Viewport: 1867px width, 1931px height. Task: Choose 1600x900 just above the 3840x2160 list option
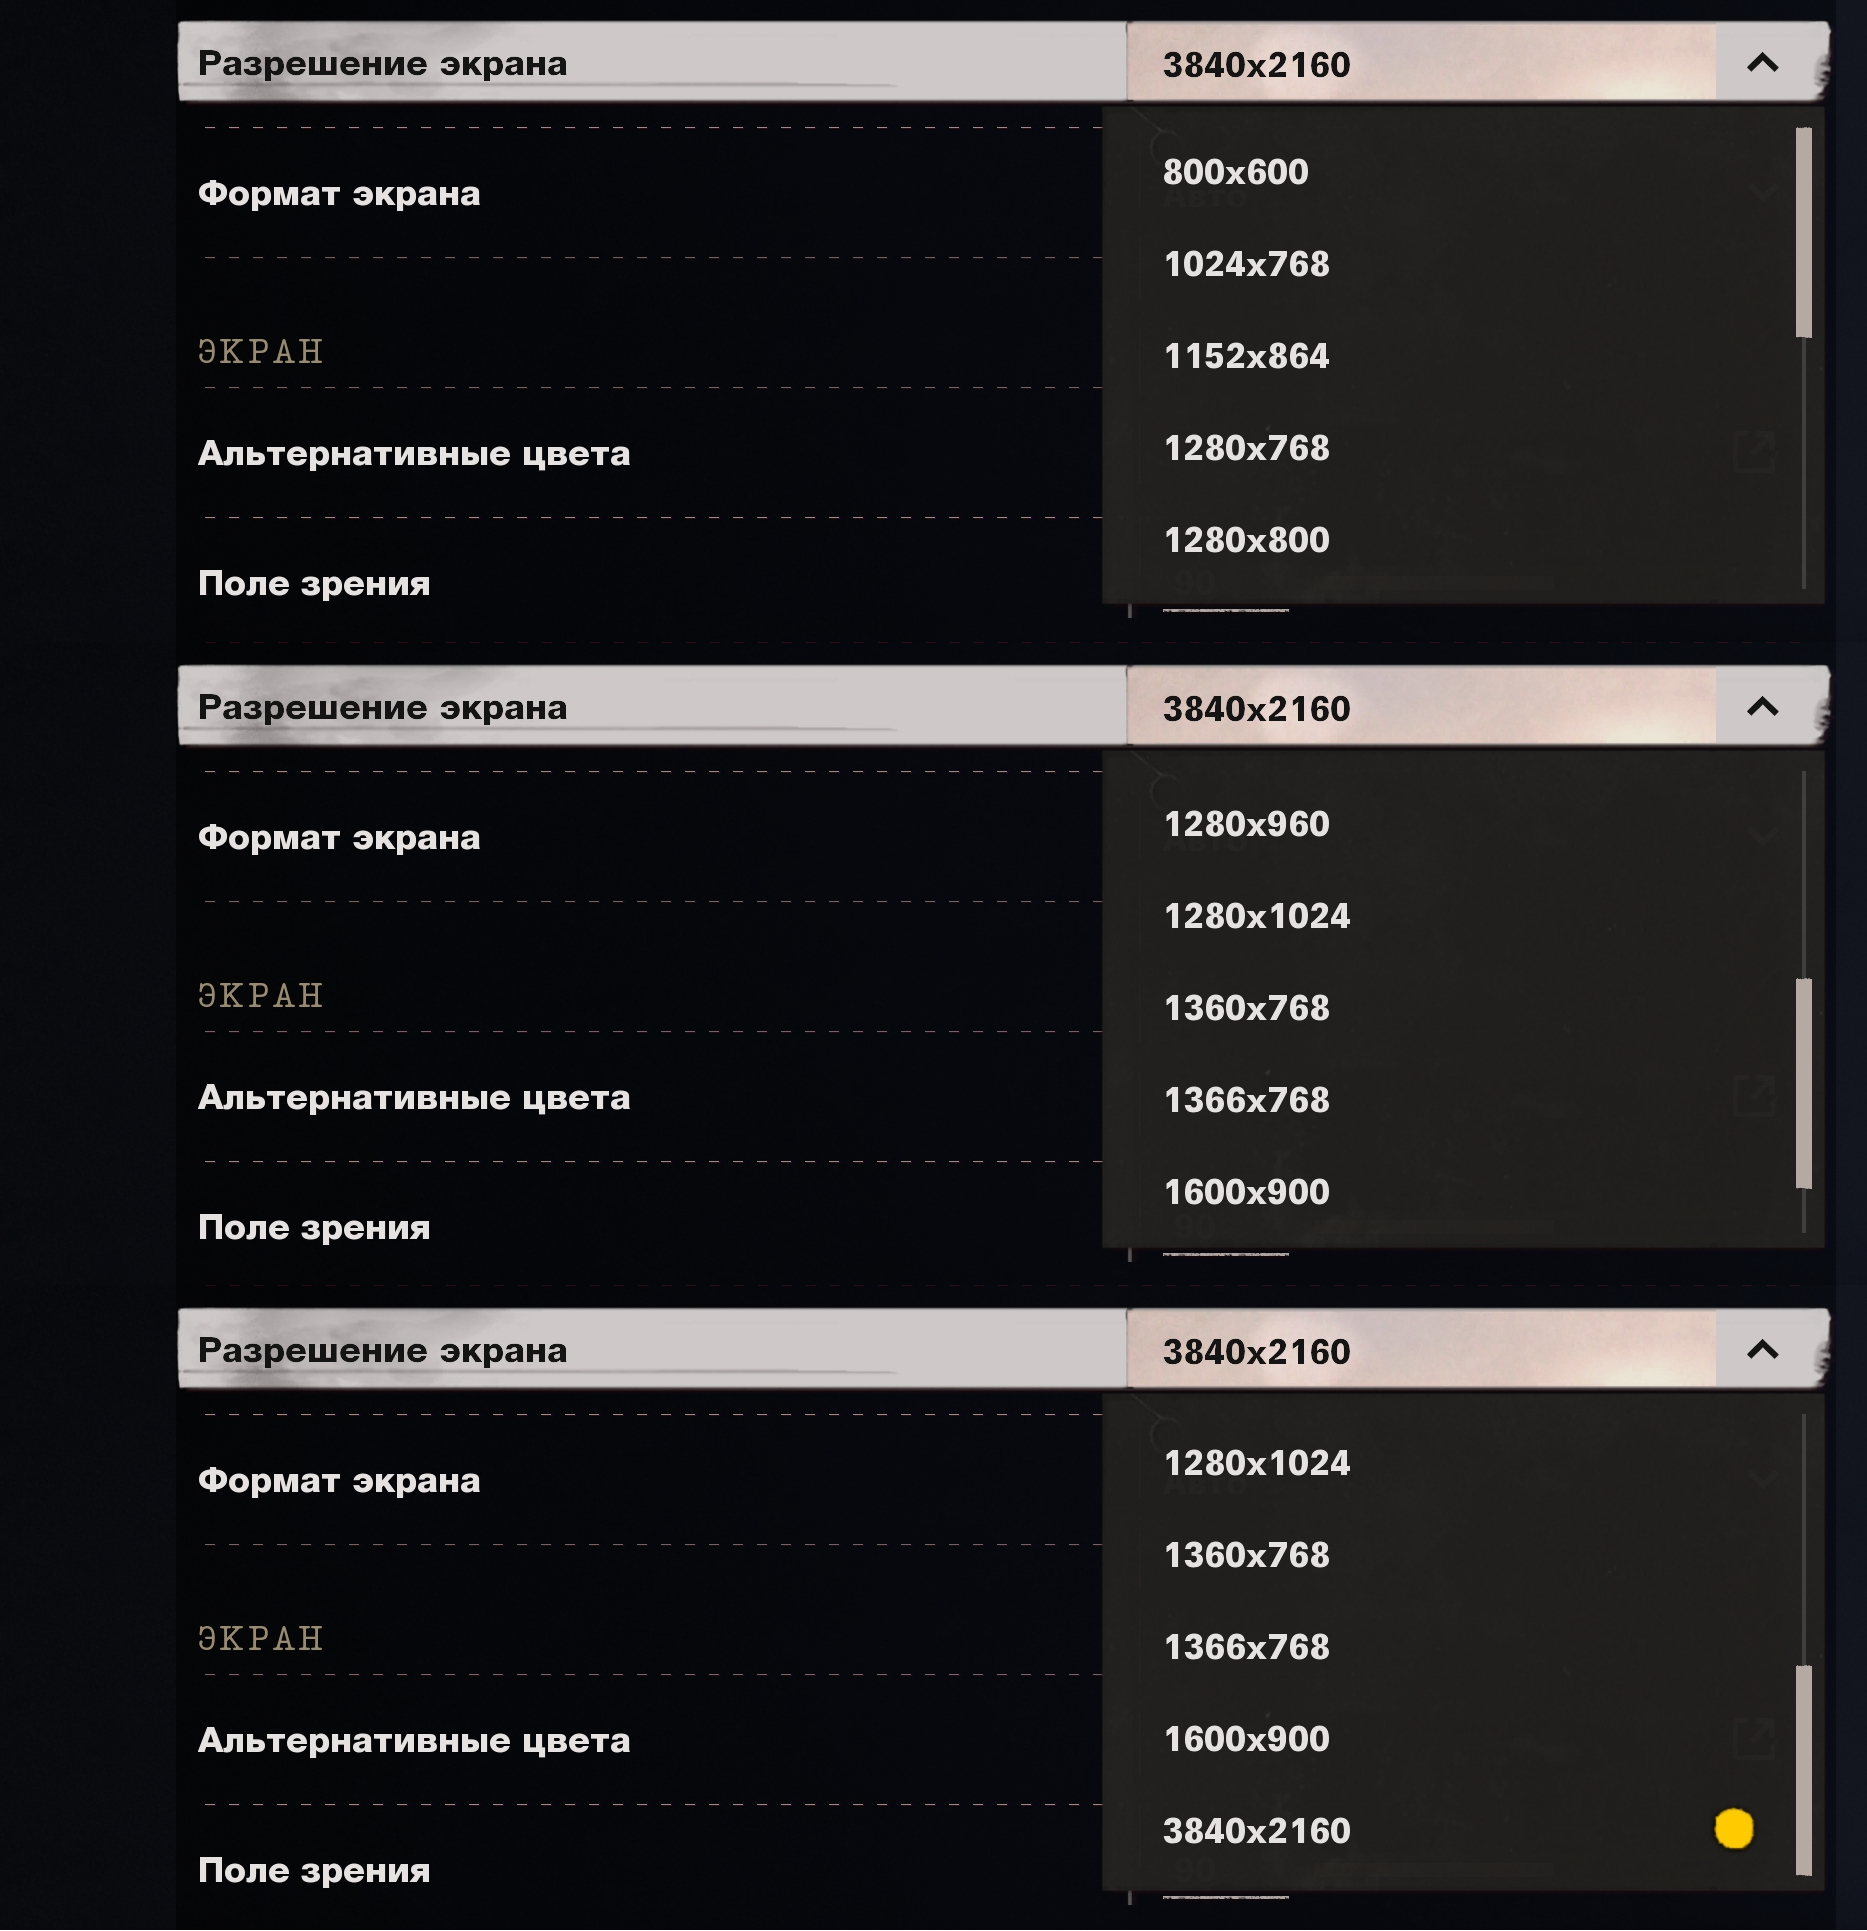(x=1246, y=1739)
